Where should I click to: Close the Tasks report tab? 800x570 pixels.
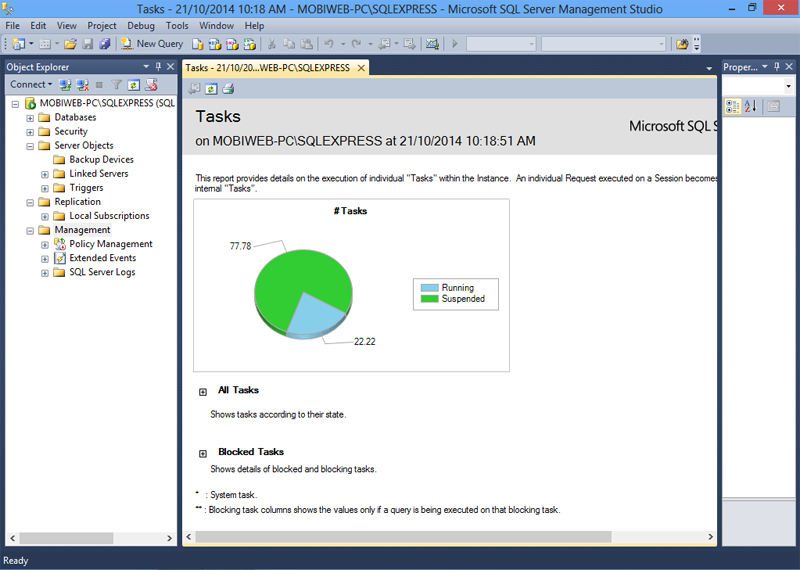361,68
